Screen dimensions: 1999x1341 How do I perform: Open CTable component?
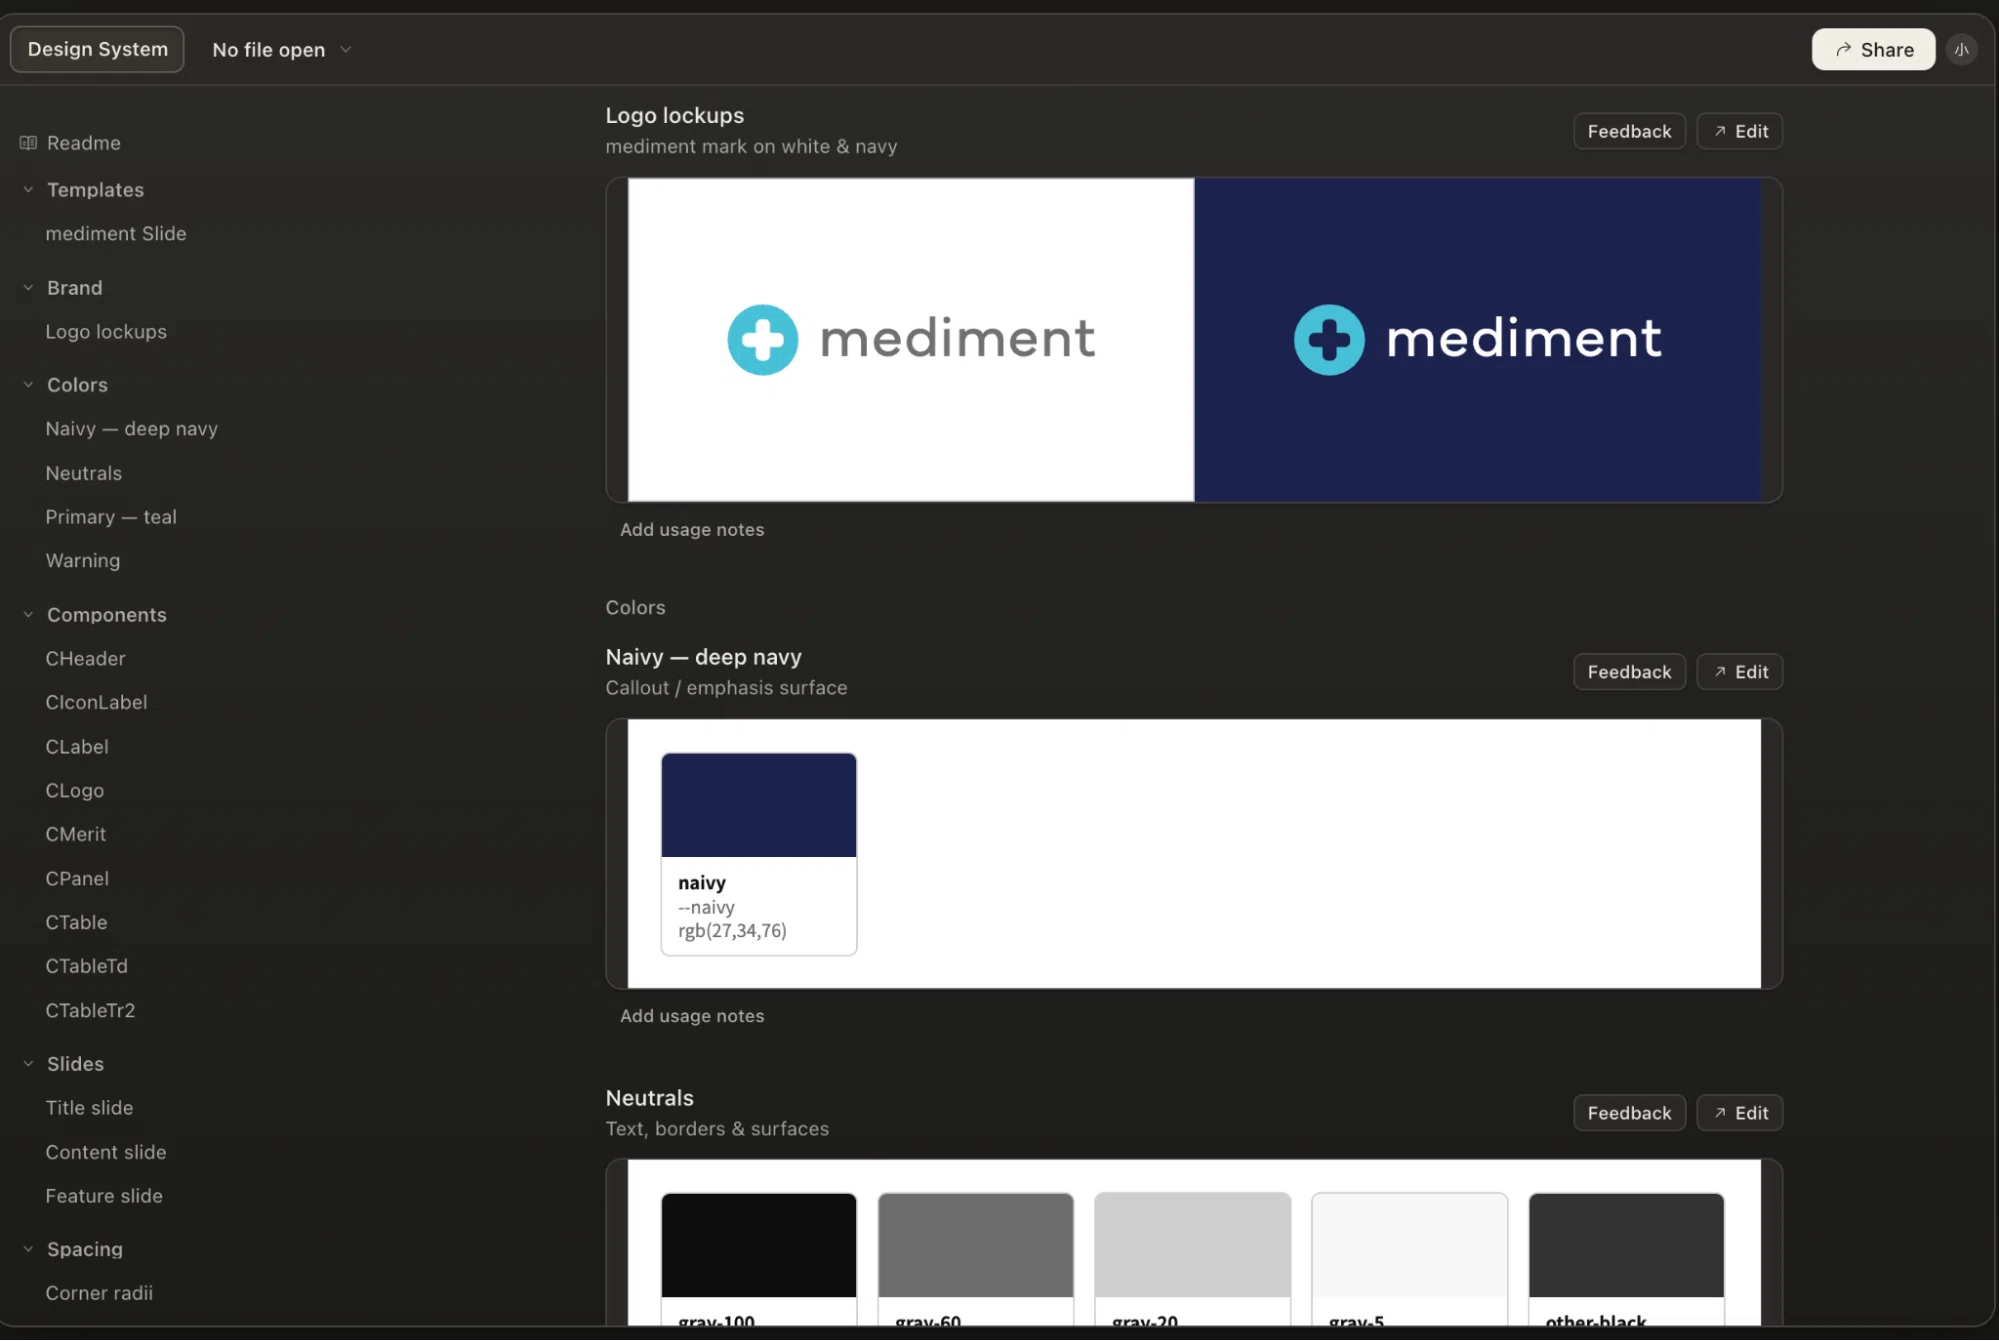(76, 923)
